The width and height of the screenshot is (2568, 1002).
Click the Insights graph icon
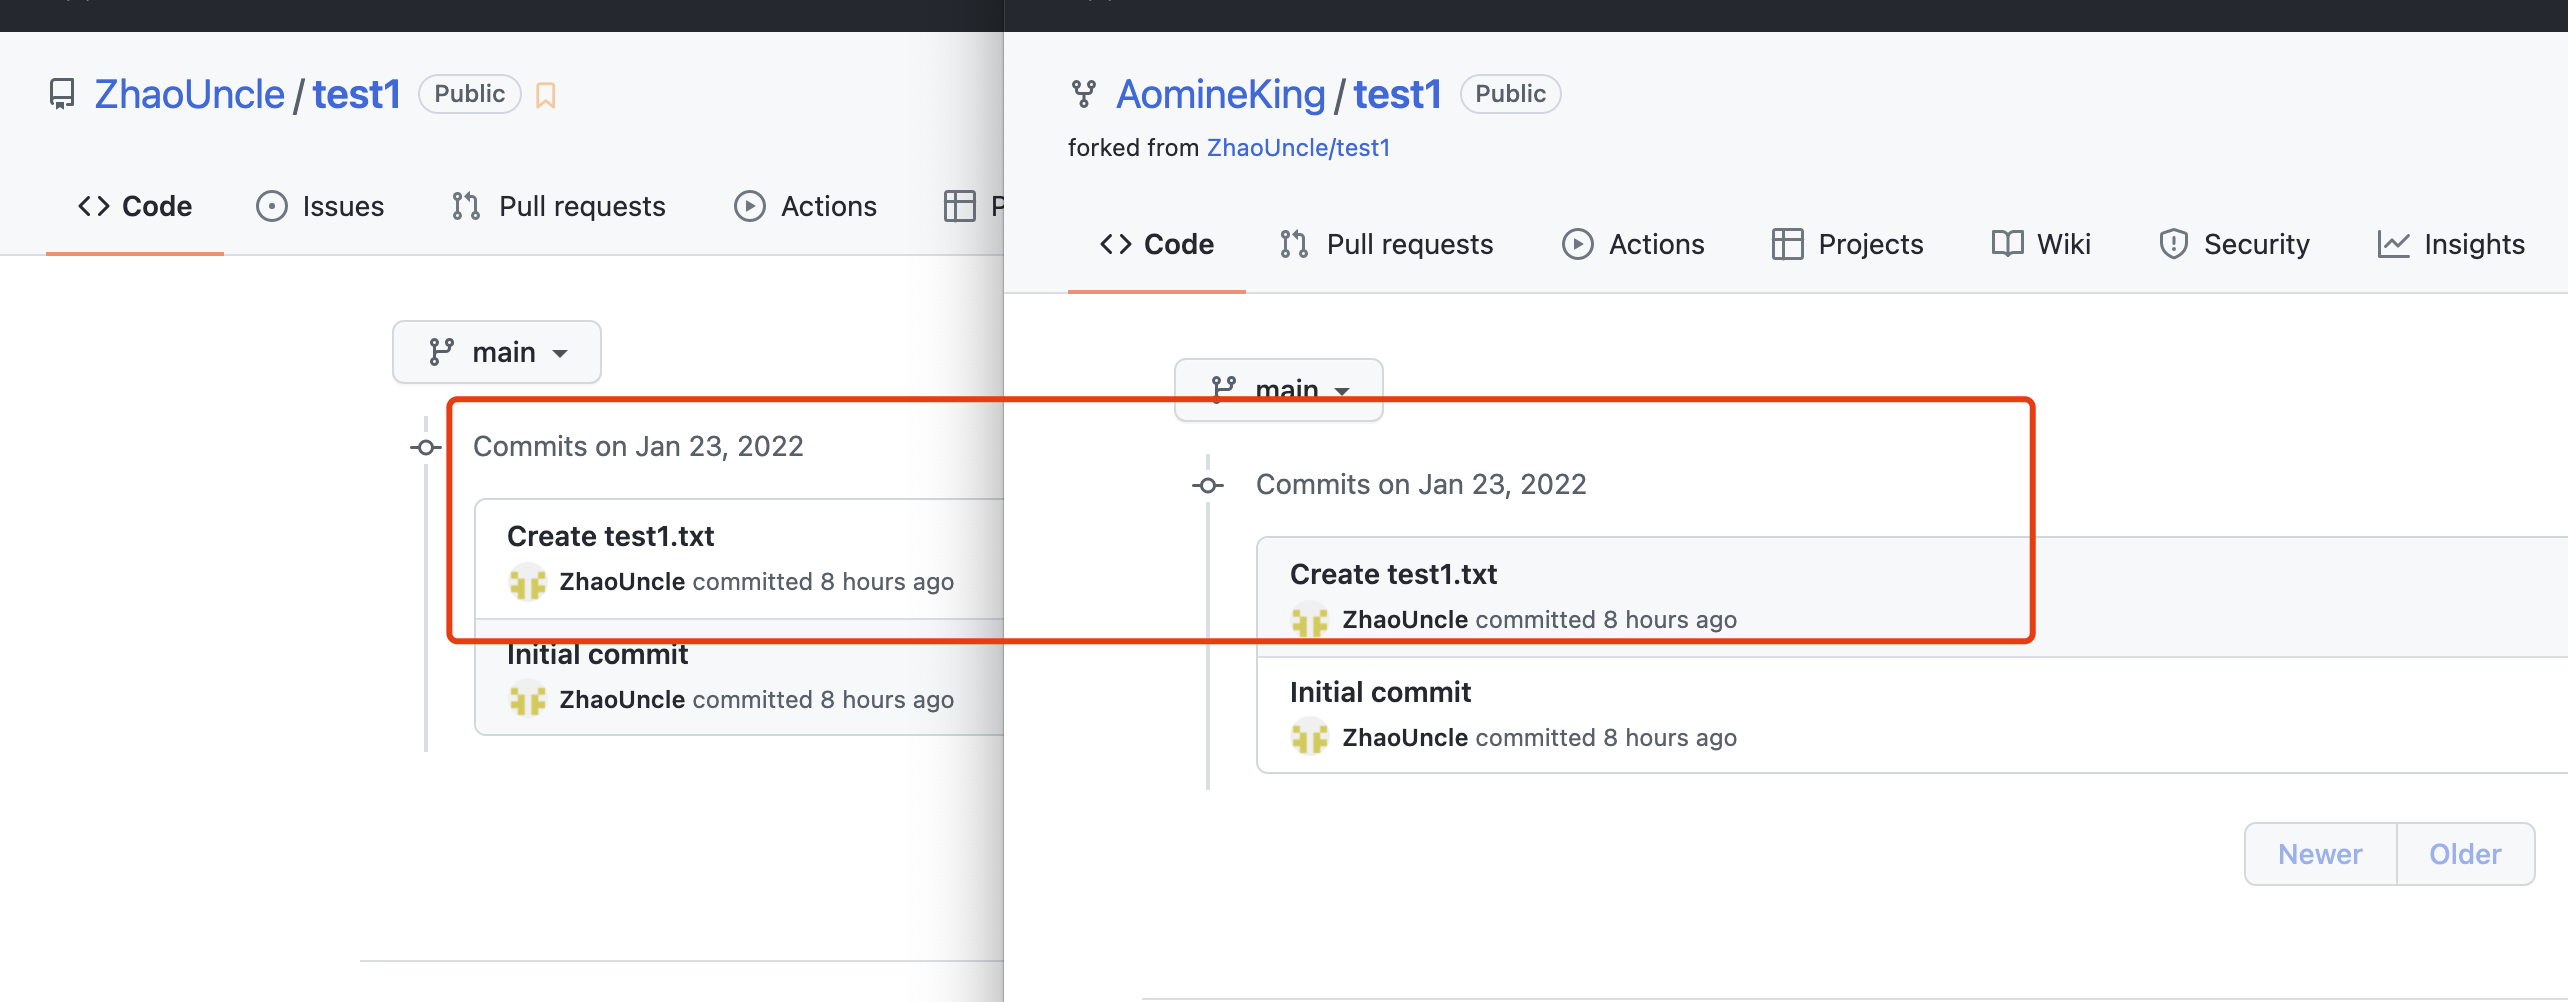click(2393, 244)
